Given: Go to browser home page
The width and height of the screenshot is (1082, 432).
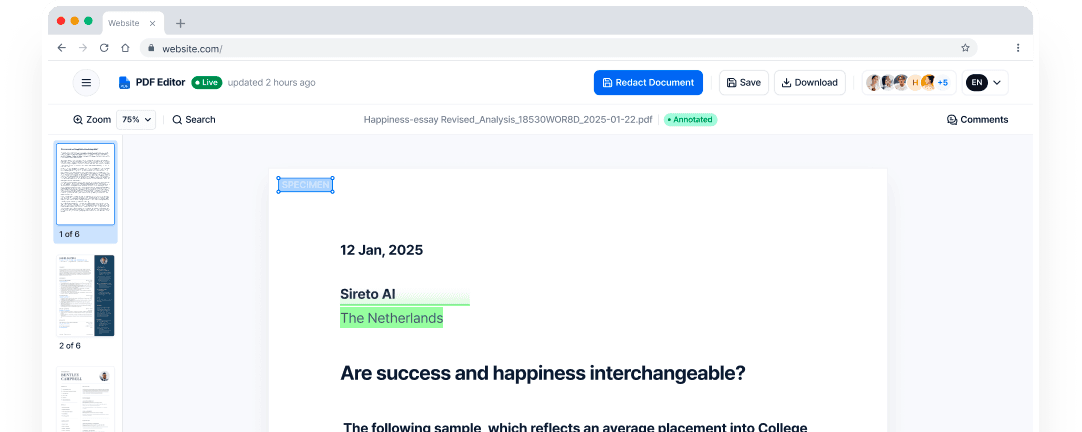Looking at the screenshot, I should (x=125, y=48).
